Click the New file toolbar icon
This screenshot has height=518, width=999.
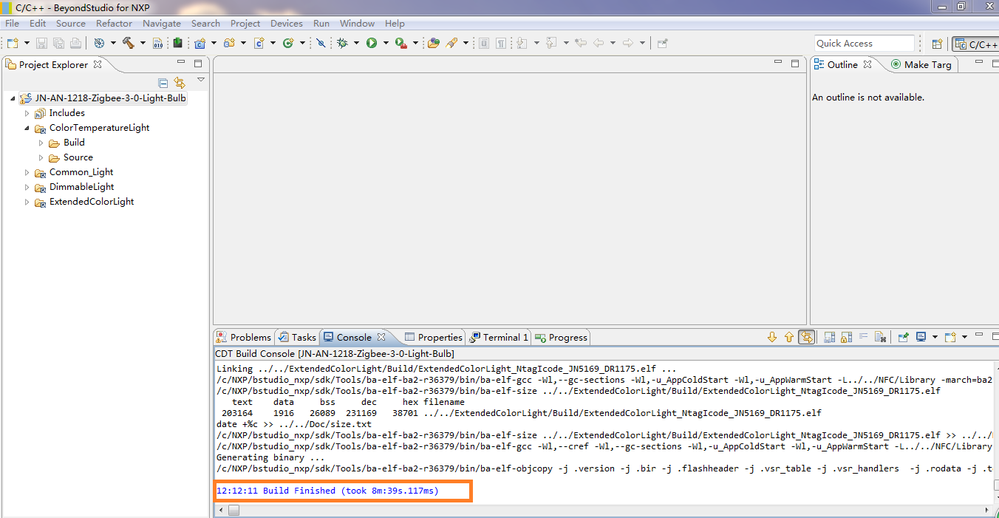(13, 43)
